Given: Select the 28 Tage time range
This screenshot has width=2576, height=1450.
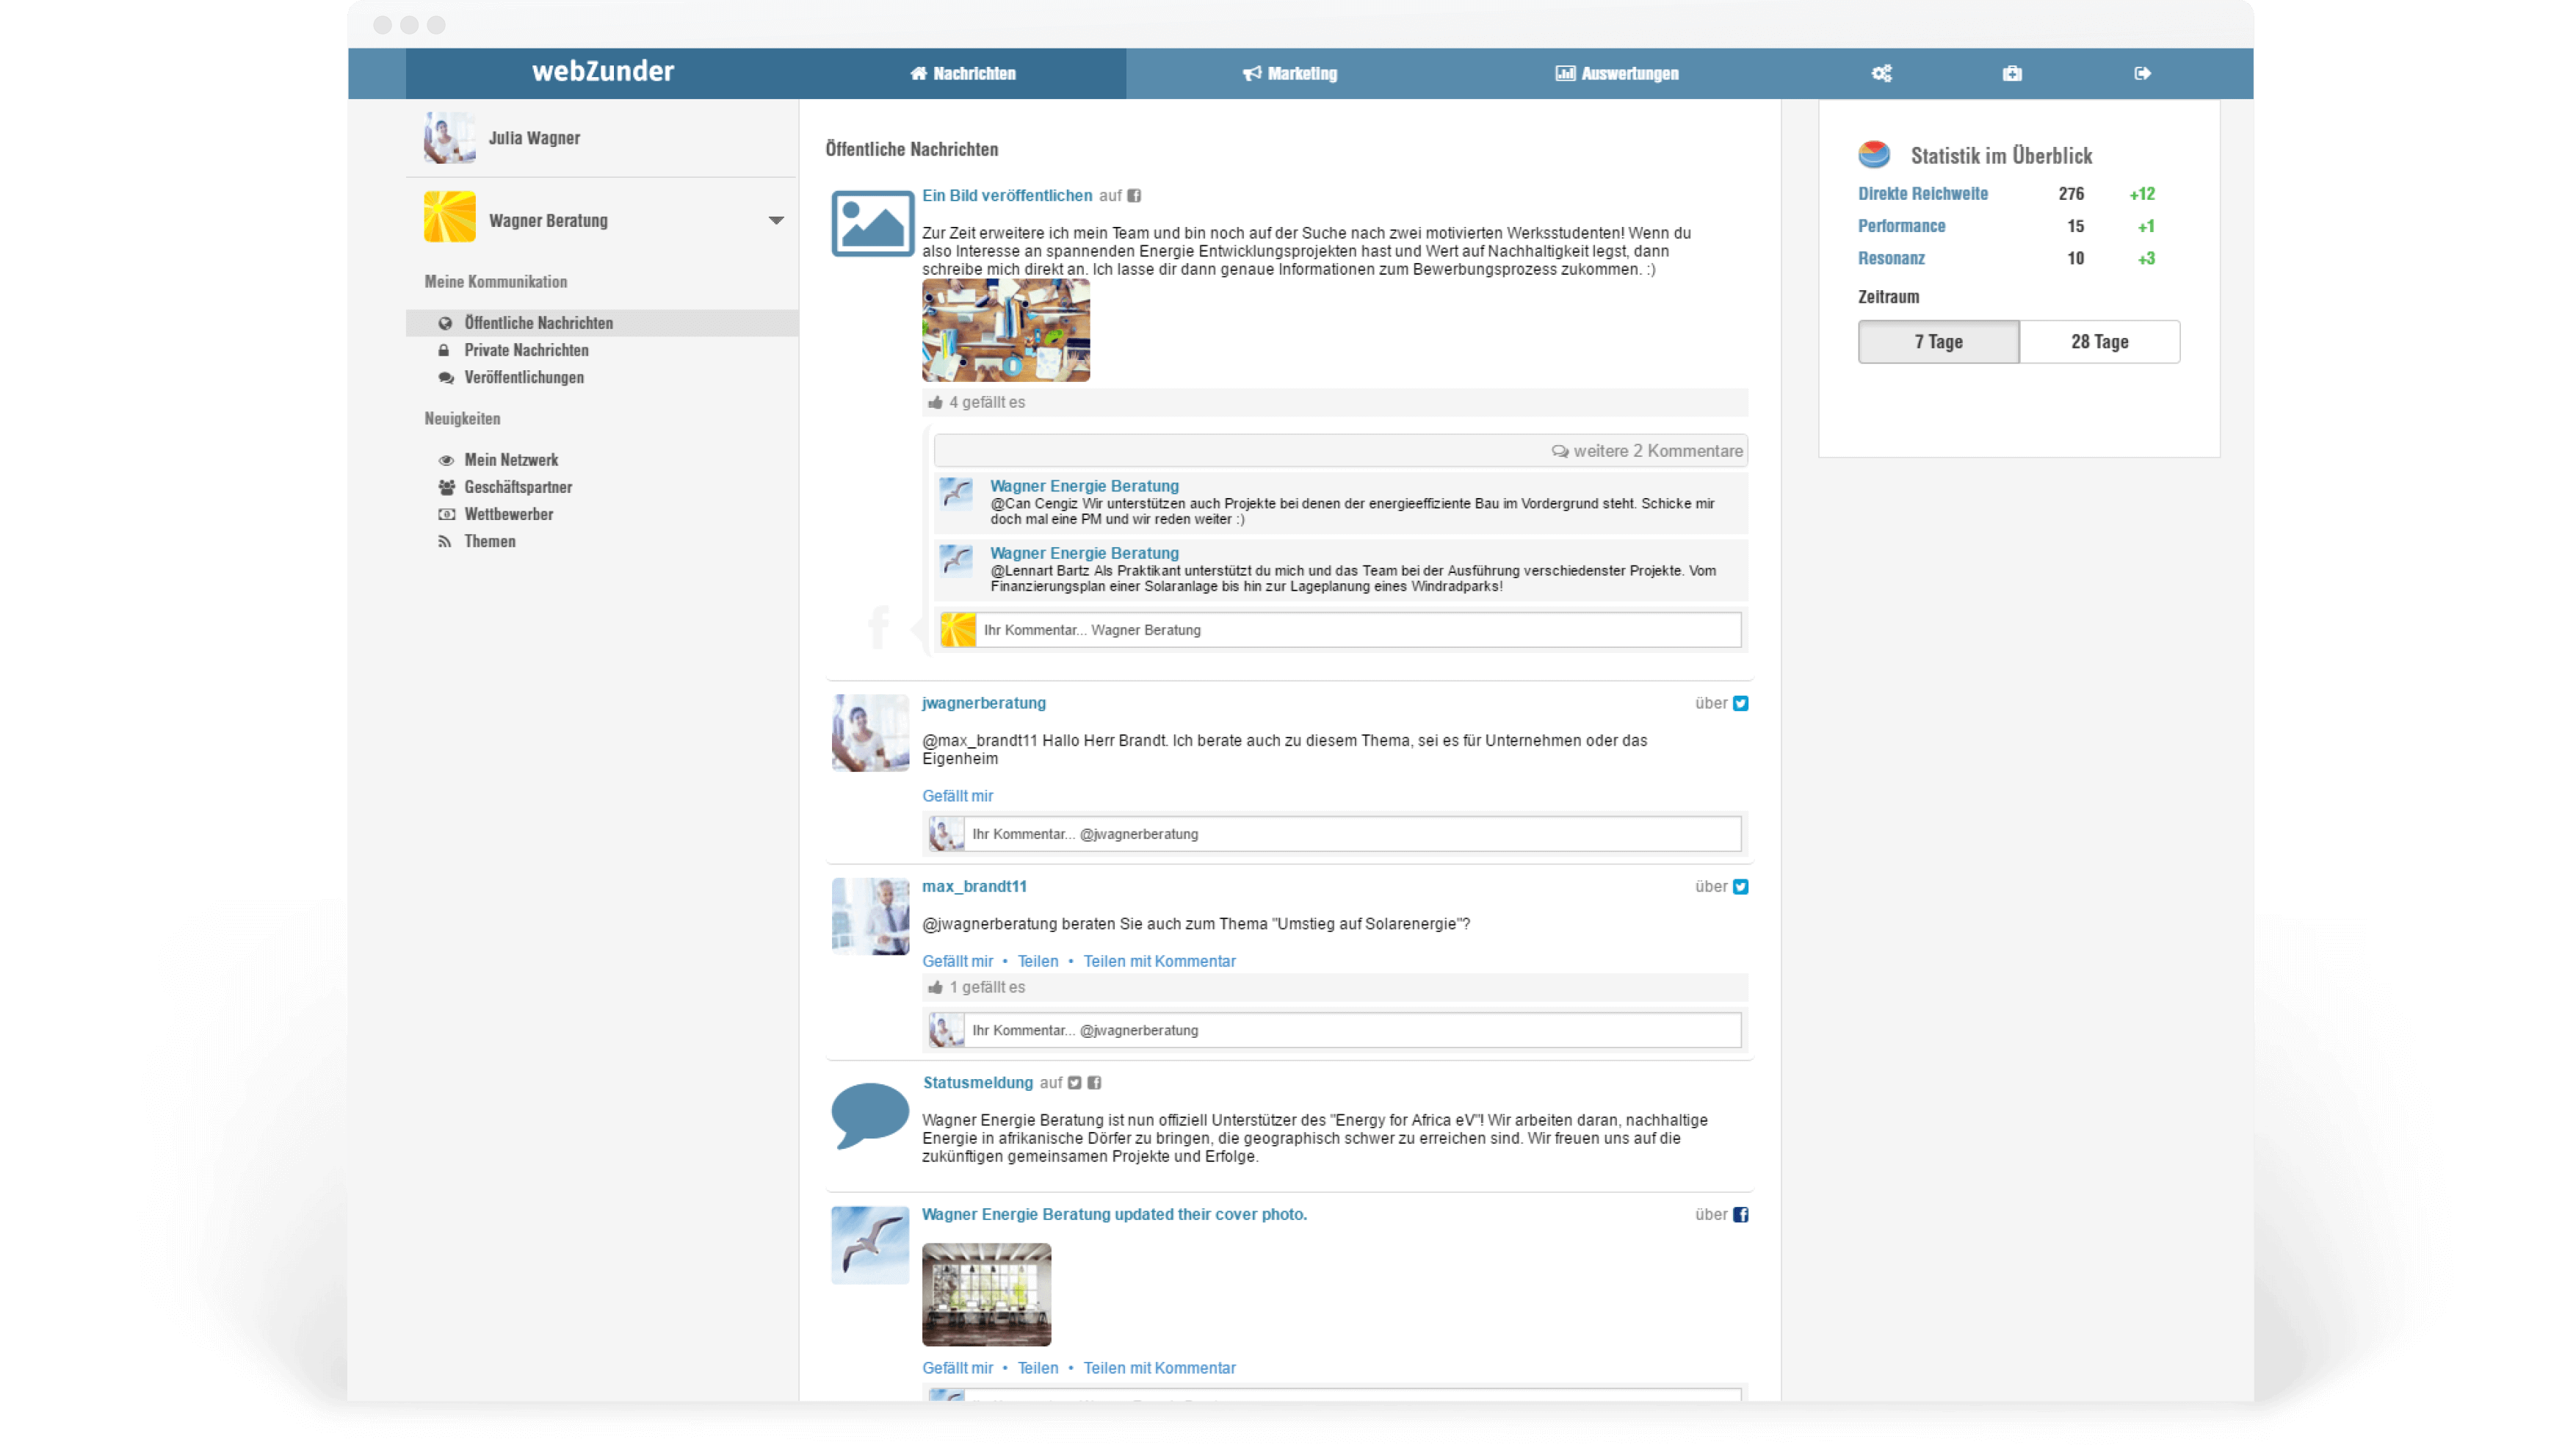Looking at the screenshot, I should pyautogui.click(x=2099, y=342).
